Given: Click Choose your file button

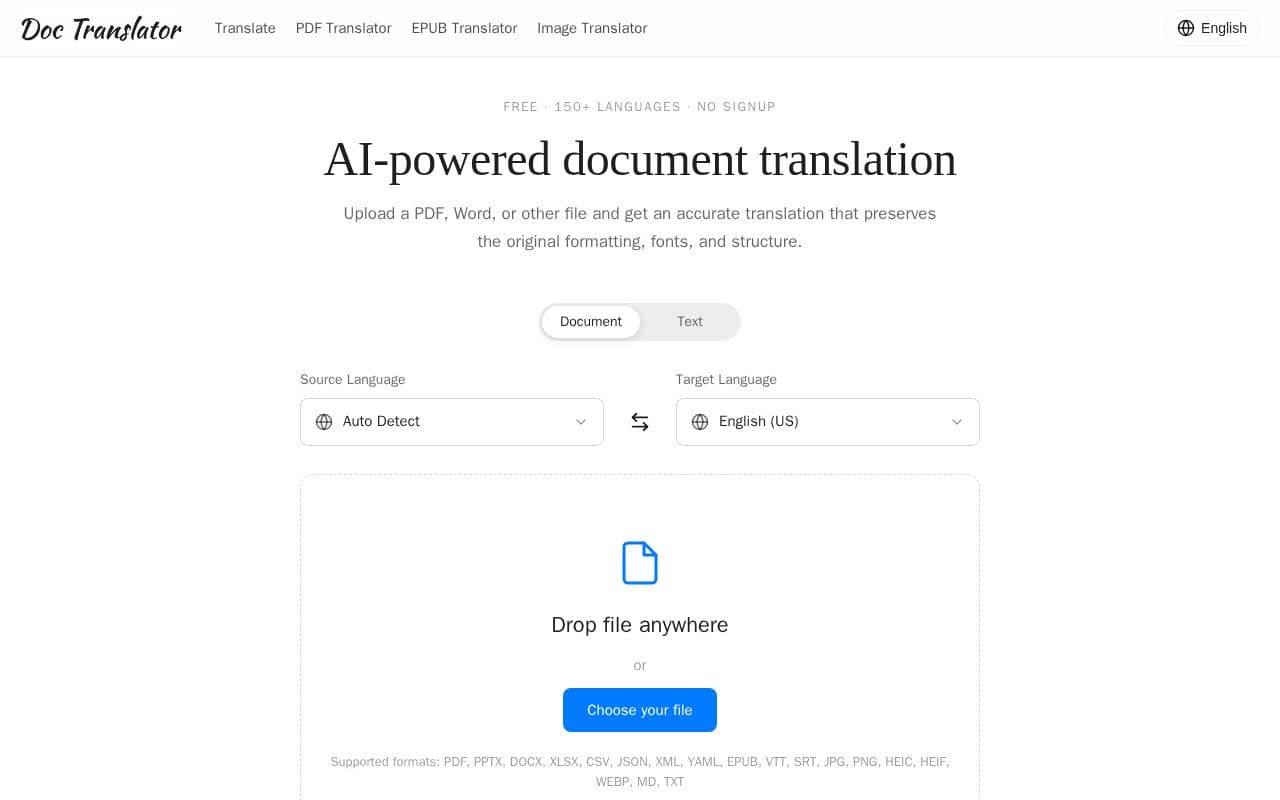Looking at the screenshot, I should click(640, 710).
